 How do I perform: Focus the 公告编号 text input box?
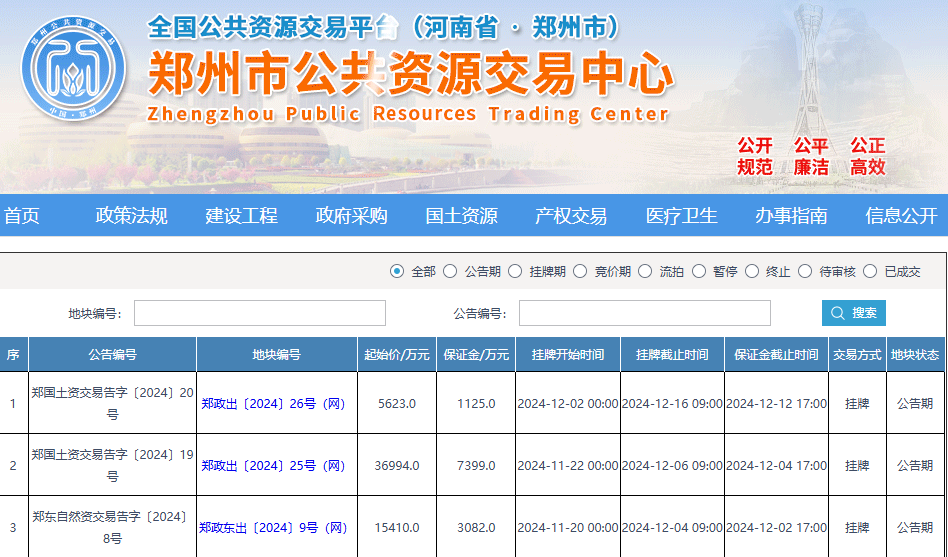coord(644,313)
